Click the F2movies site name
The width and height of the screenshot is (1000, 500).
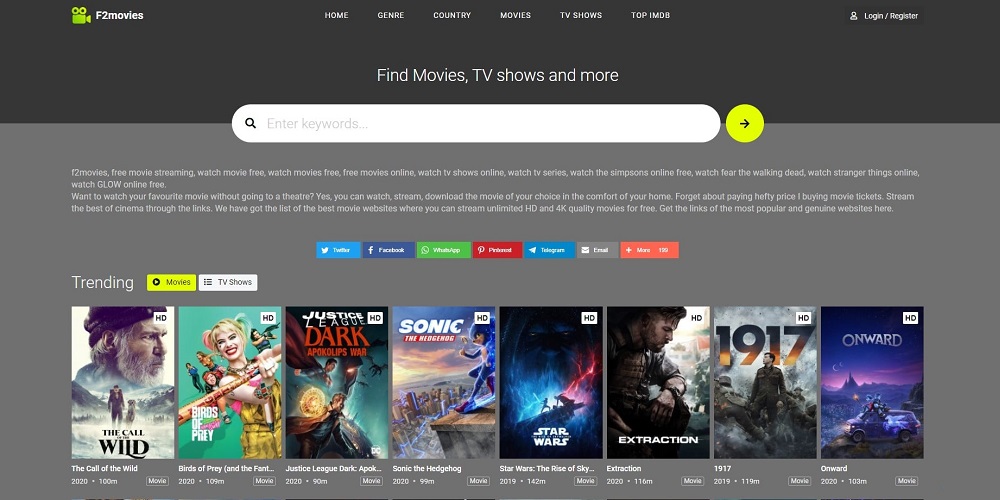pos(119,15)
